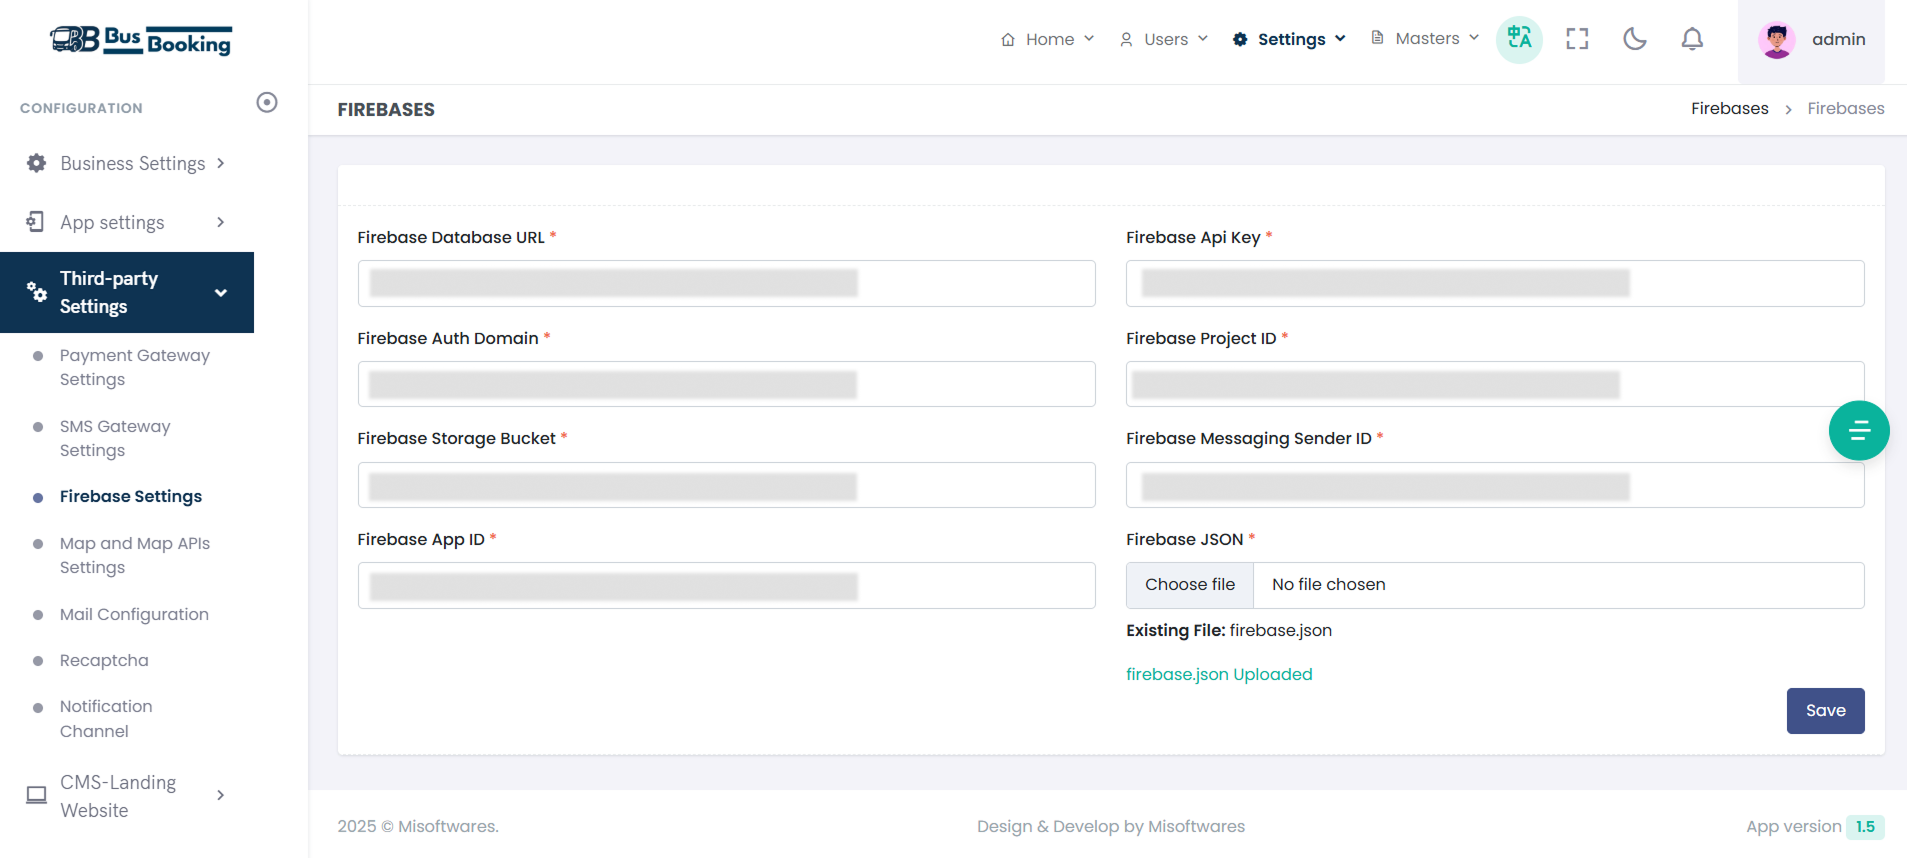Image resolution: width=1907 pixels, height=858 pixels.
Task: Click '2025 © Misoftwares.' footer text
Action: click(x=418, y=826)
